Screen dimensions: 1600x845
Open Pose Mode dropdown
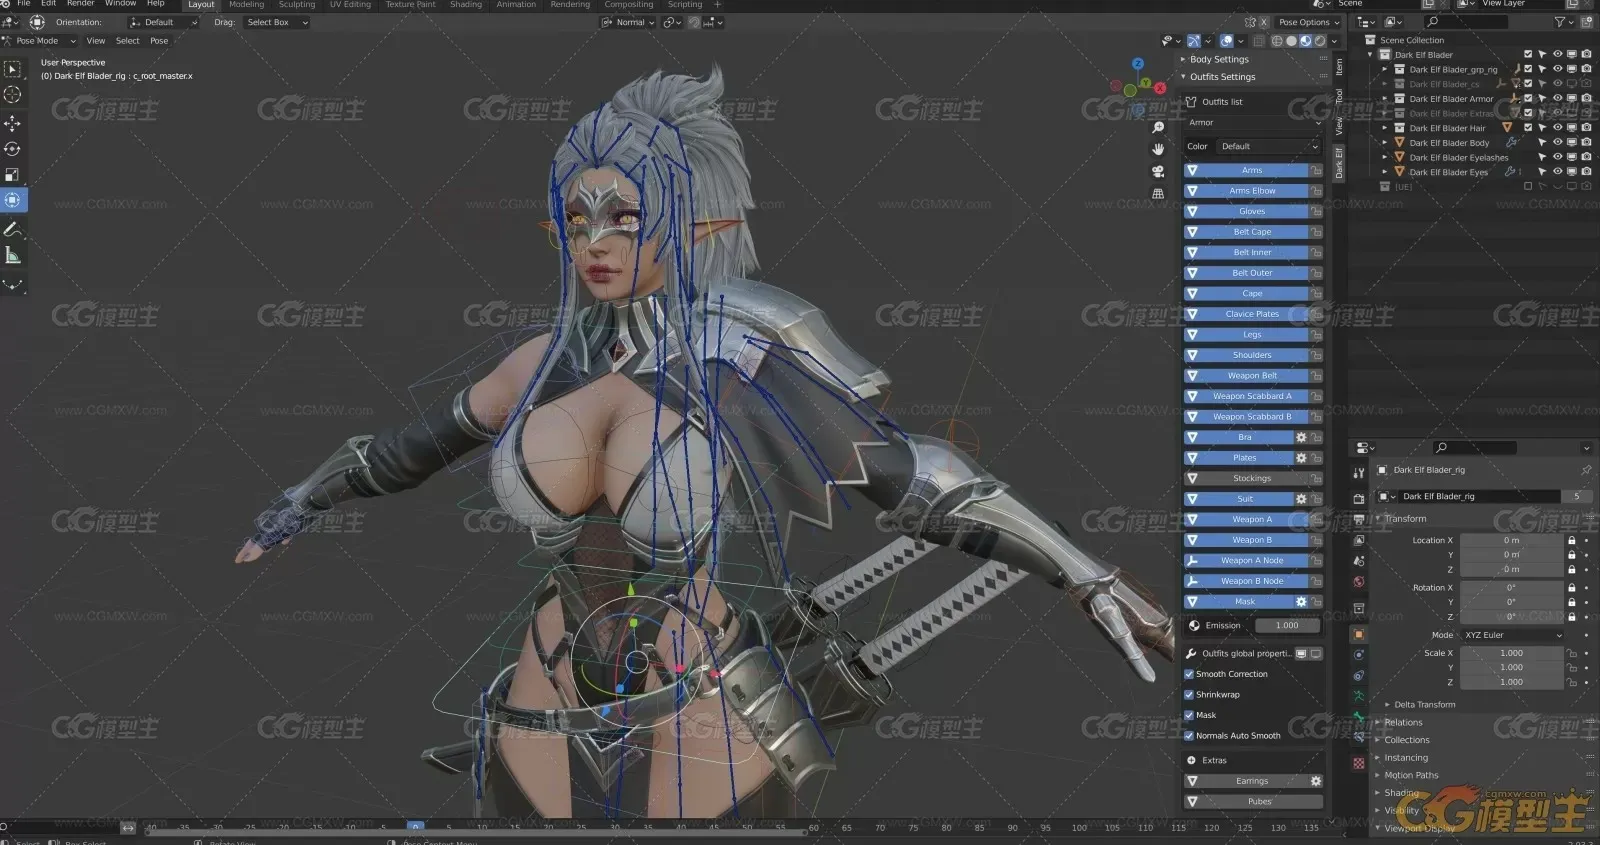pyautogui.click(x=40, y=41)
